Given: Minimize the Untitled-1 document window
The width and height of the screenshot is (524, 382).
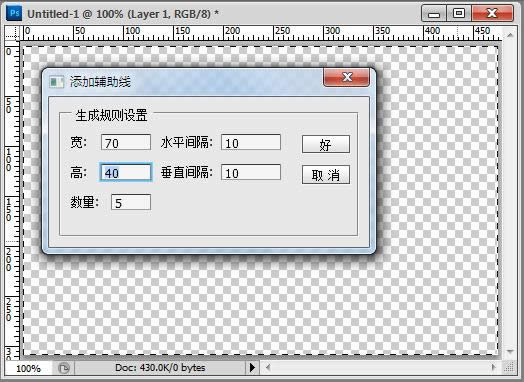Looking at the screenshot, I should point(434,14).
